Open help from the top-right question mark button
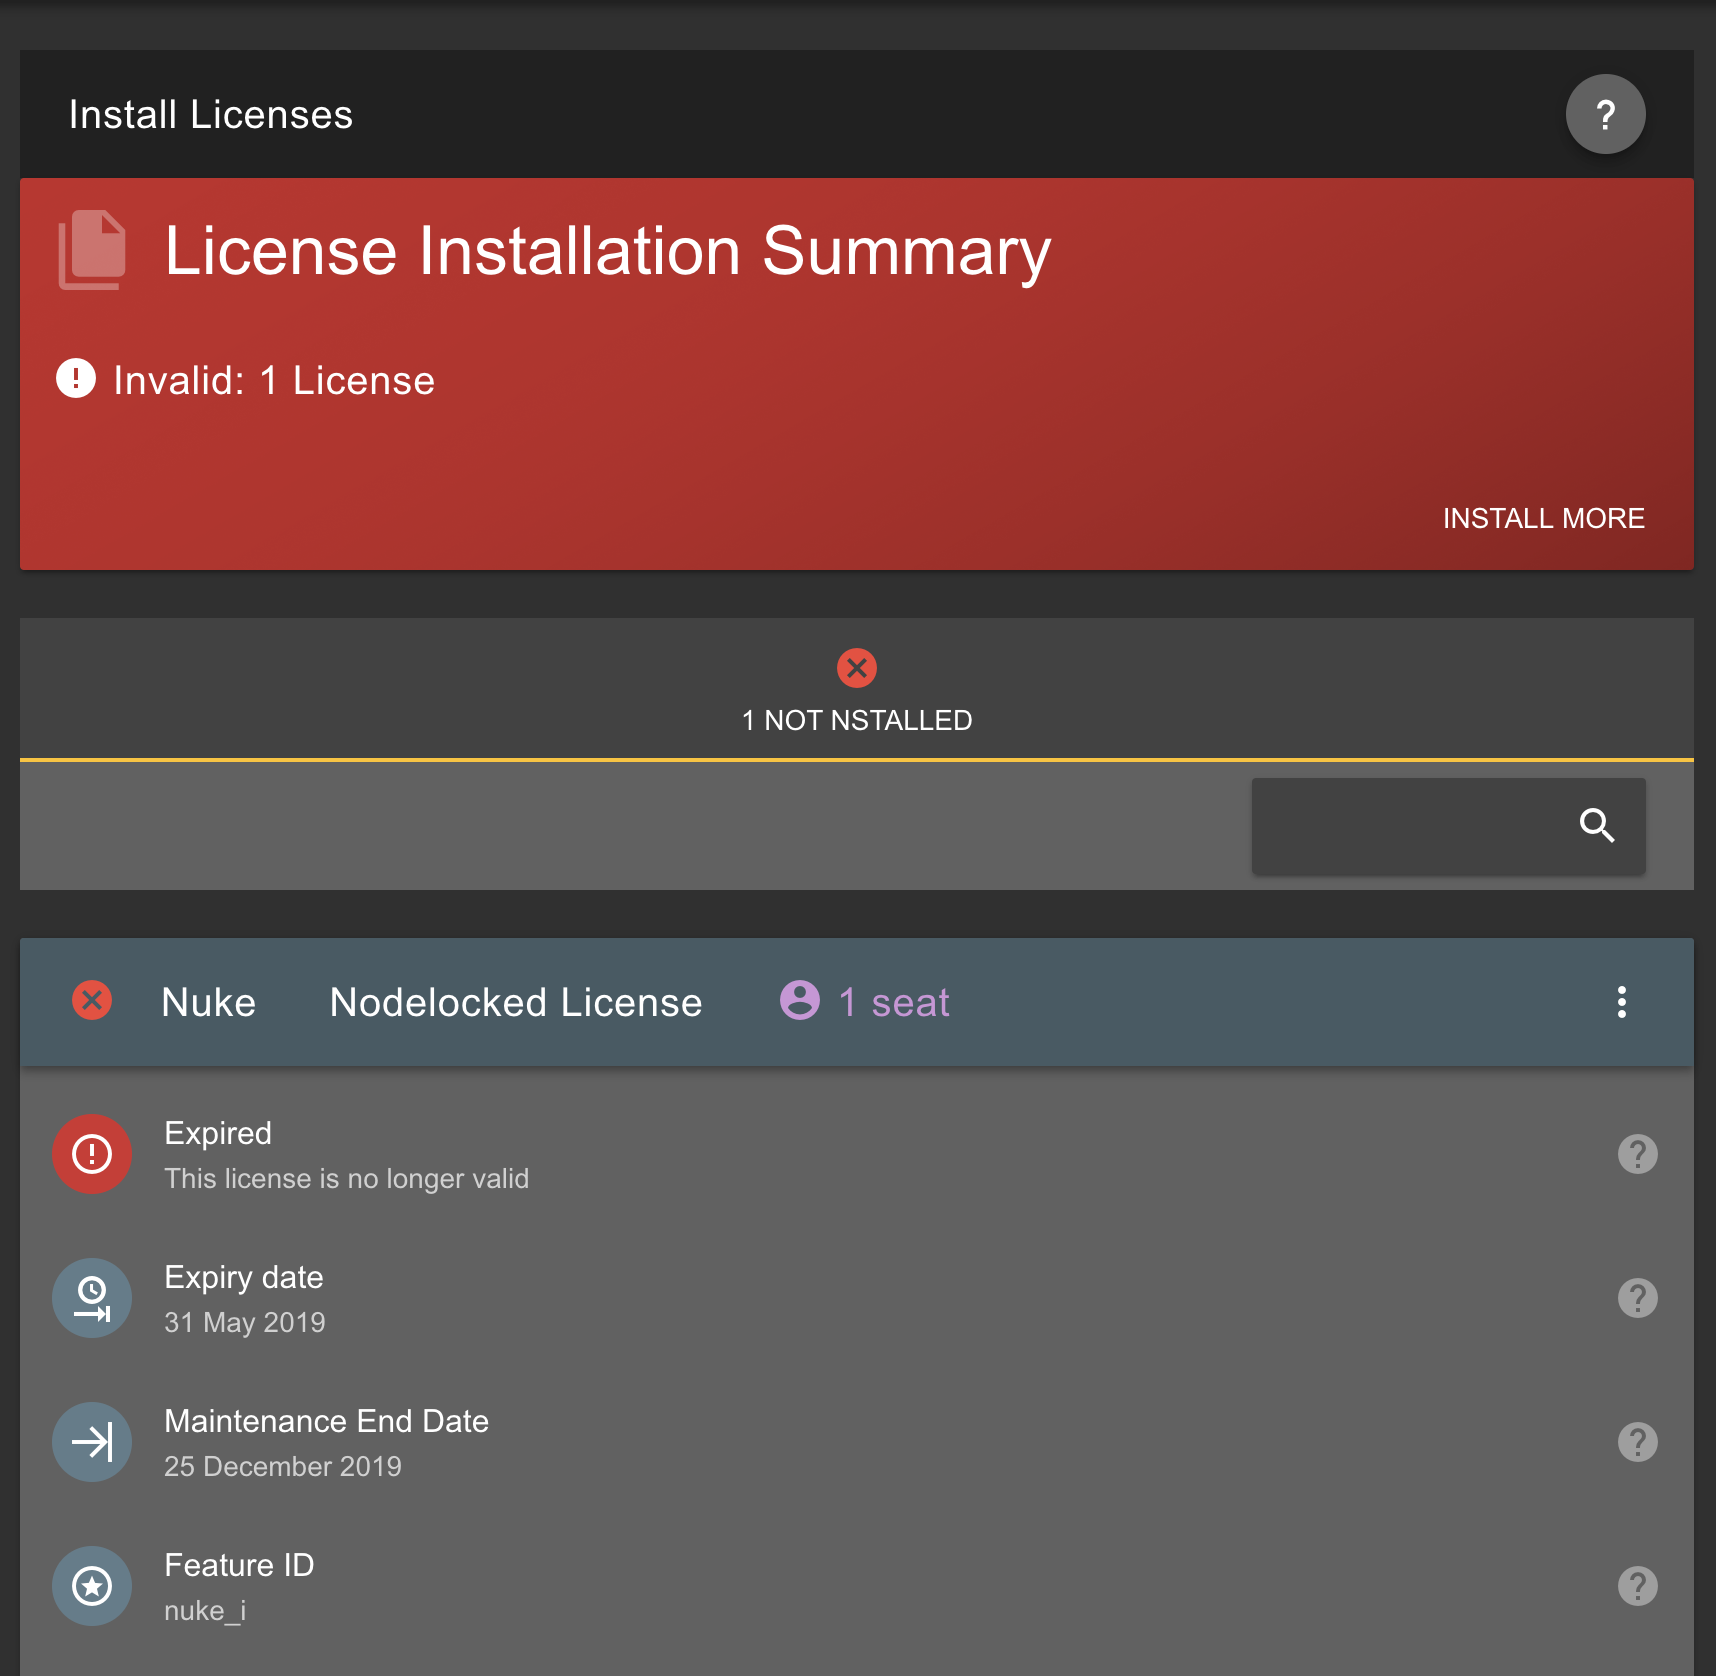1716x1676 pixels. click(x=1605, y=114)
